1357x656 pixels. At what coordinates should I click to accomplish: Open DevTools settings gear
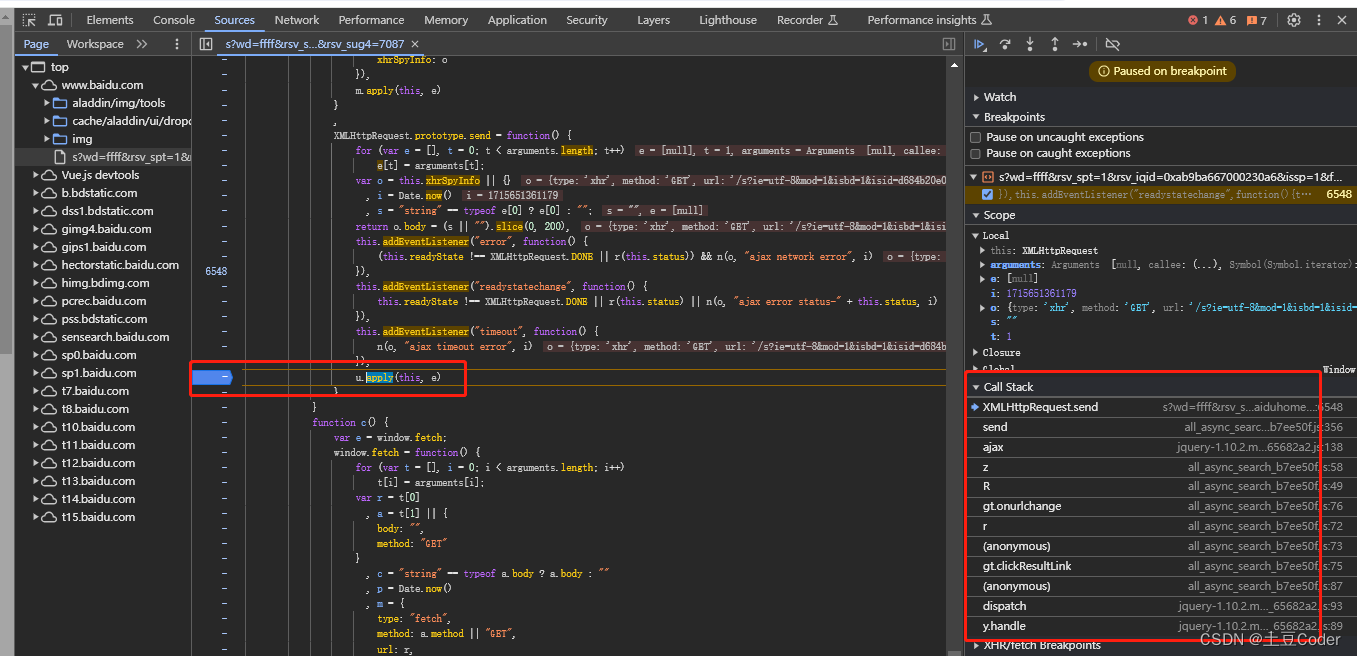pyautogui.click(x=1294, y=20)
